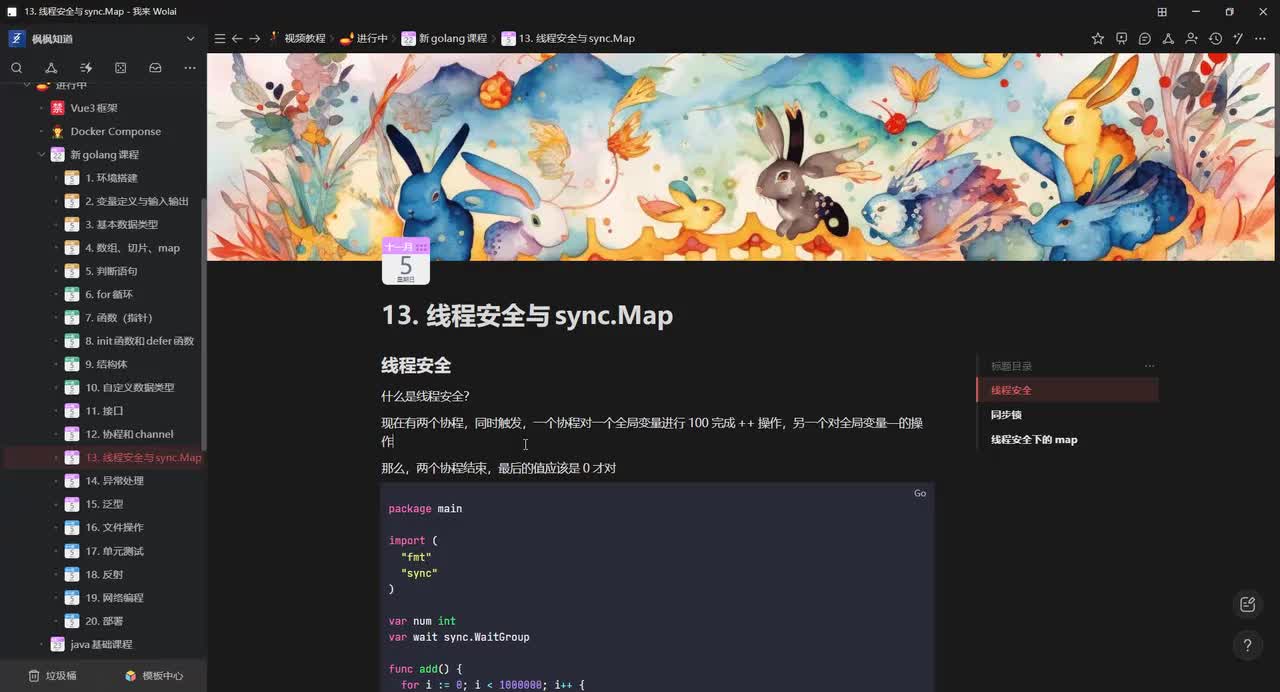
Task: Expand the 11. 接口 tree node
Action: [56, 411]
